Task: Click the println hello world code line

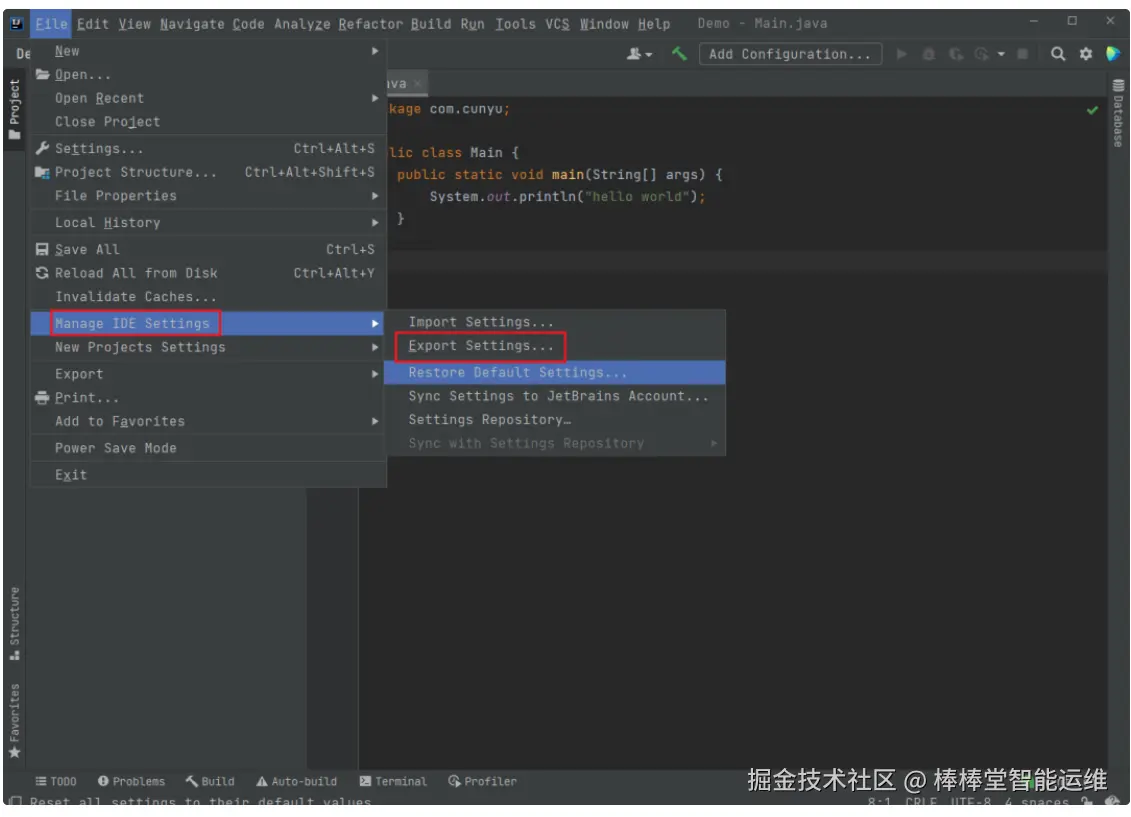Action: (567, 197)
